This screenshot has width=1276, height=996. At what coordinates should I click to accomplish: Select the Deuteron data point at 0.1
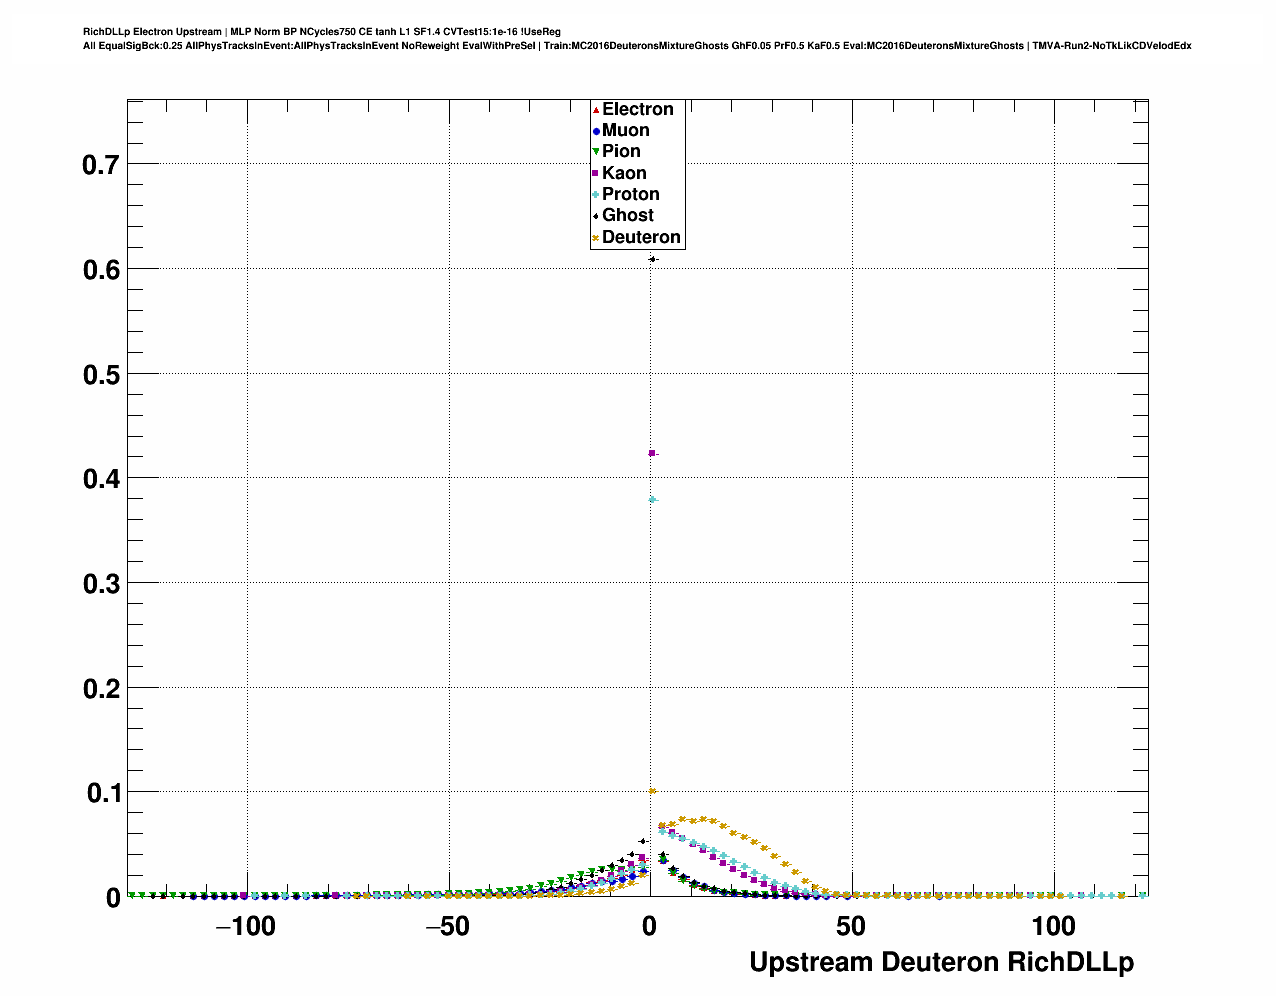pos(652,791)
